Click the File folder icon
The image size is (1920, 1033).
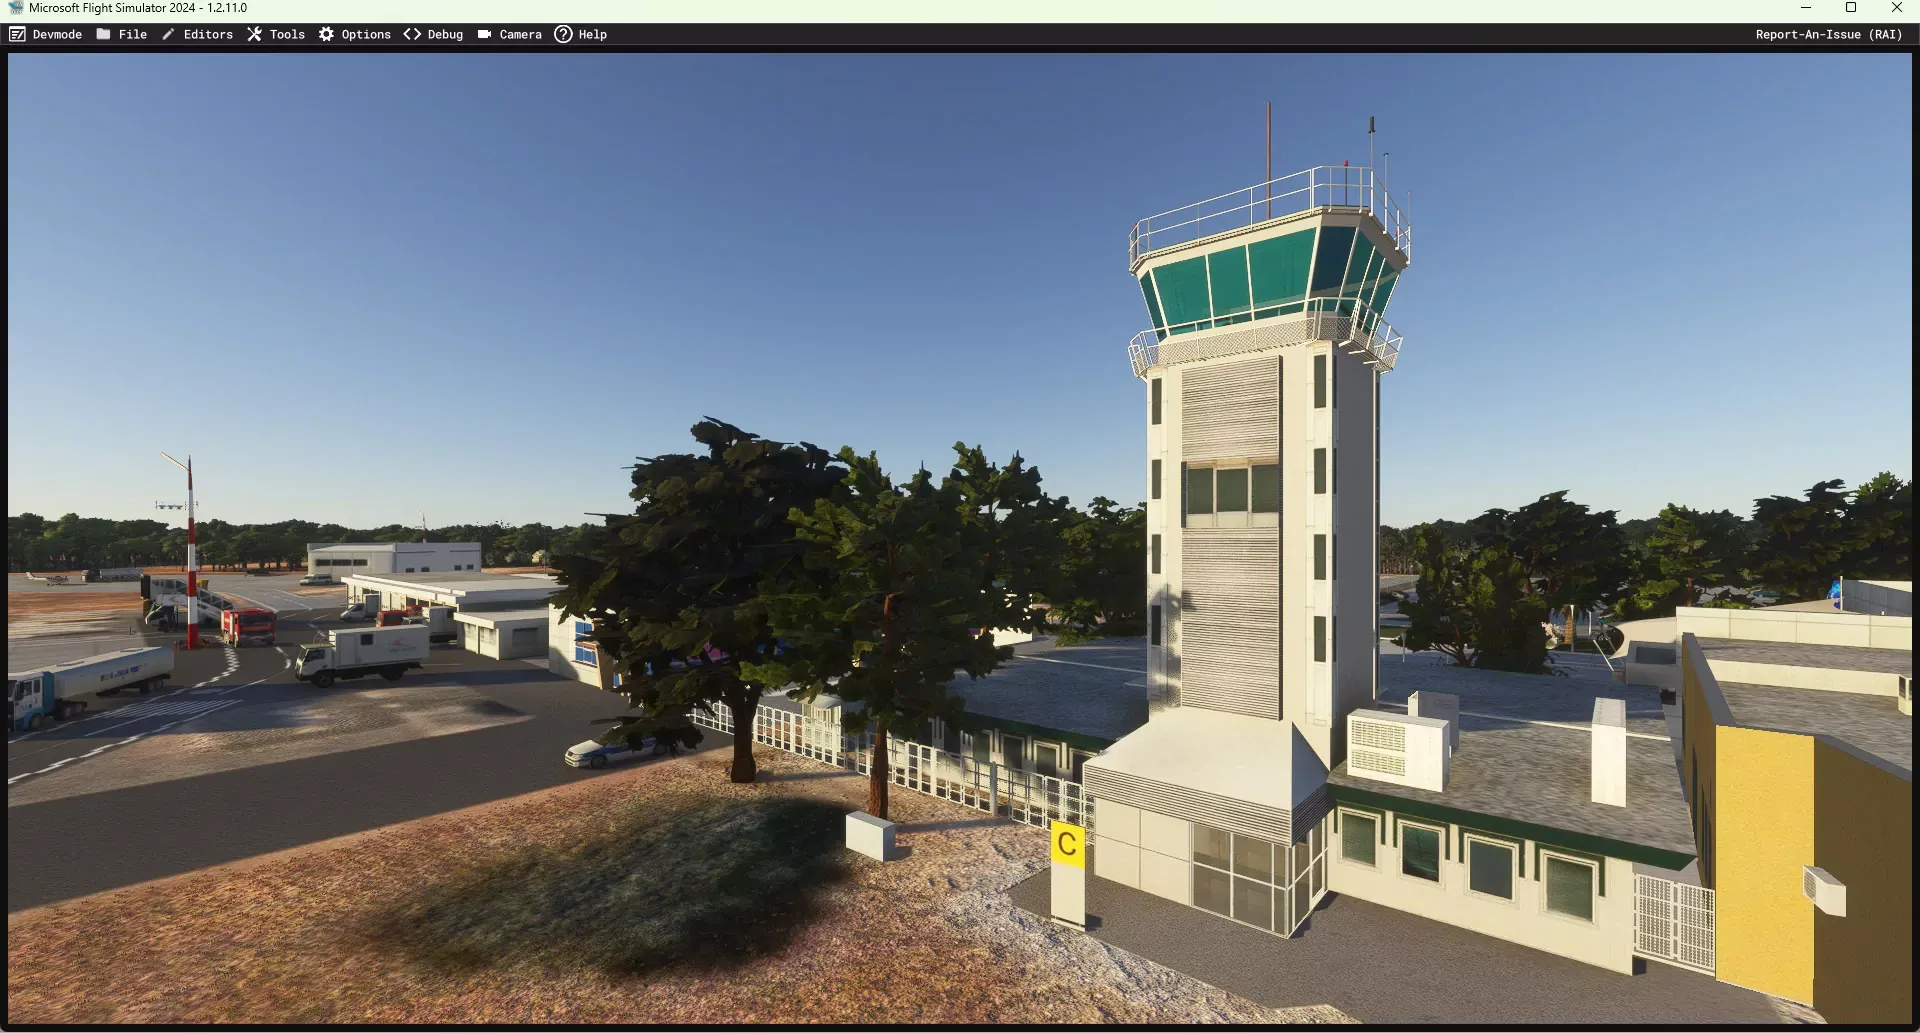click(x=103, y=34)
